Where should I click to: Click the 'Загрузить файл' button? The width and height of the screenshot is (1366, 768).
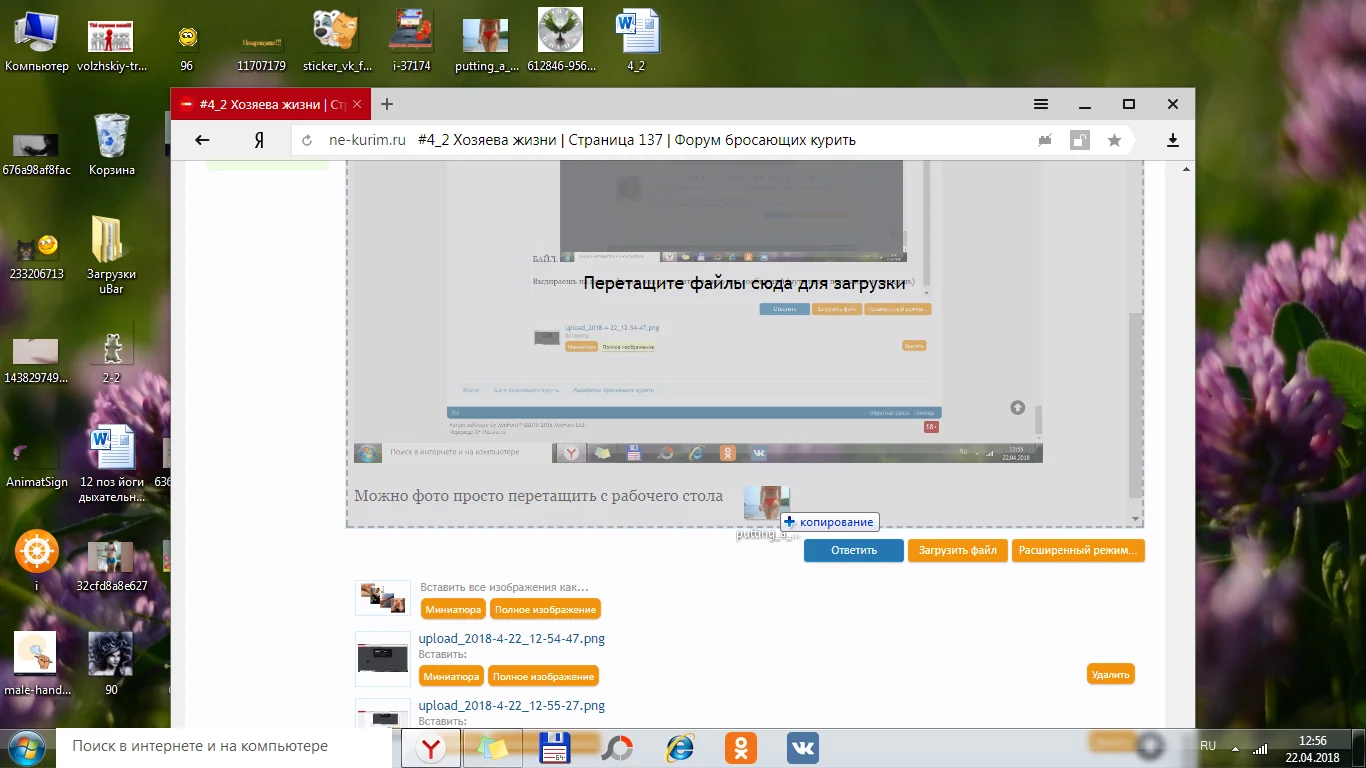[x=958, y=550]
